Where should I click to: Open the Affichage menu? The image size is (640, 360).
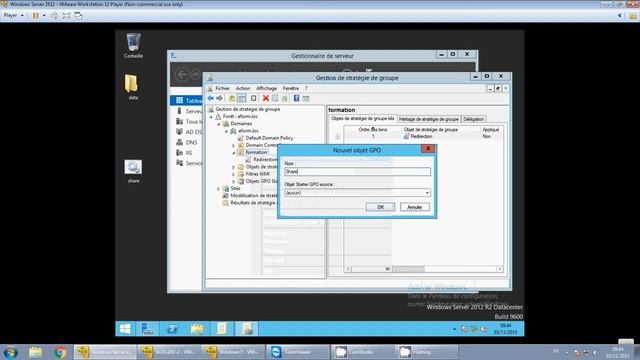pyautogui.click(x=267, y=88)
